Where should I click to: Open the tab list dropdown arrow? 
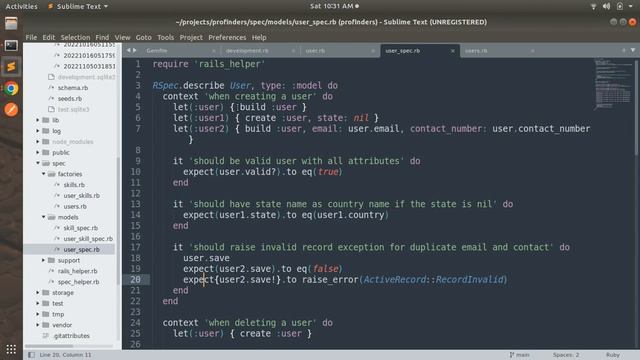pyautogui.click(x=633, y=50)
